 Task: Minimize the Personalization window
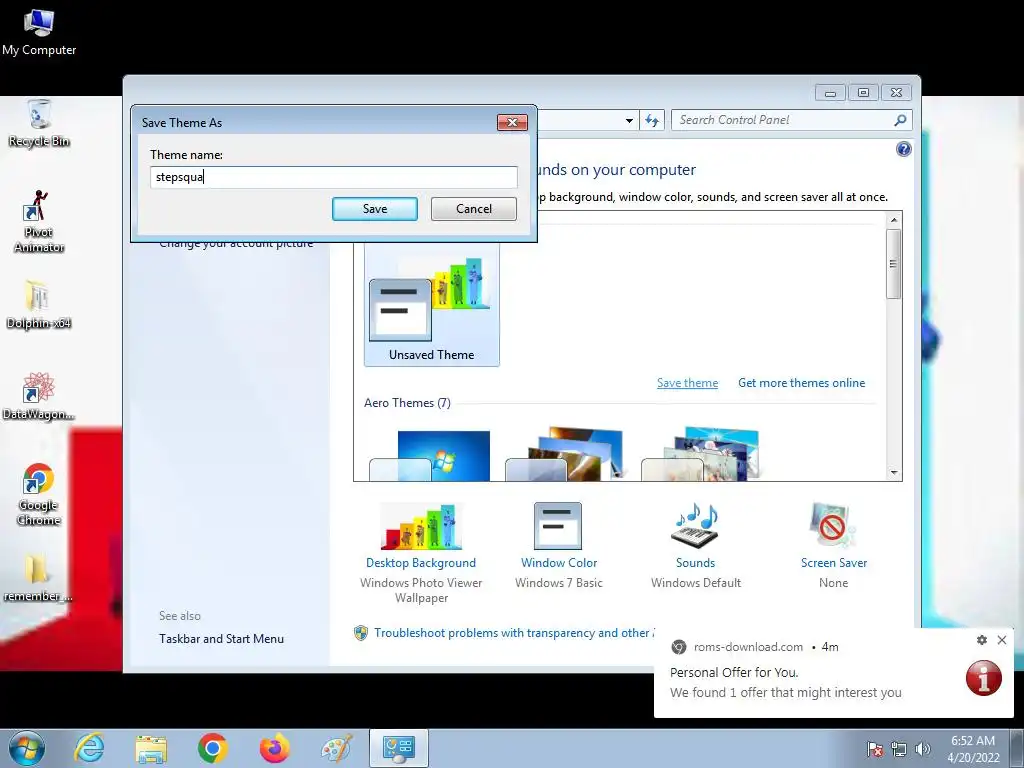pyautogui.click(x=830, y=93)
